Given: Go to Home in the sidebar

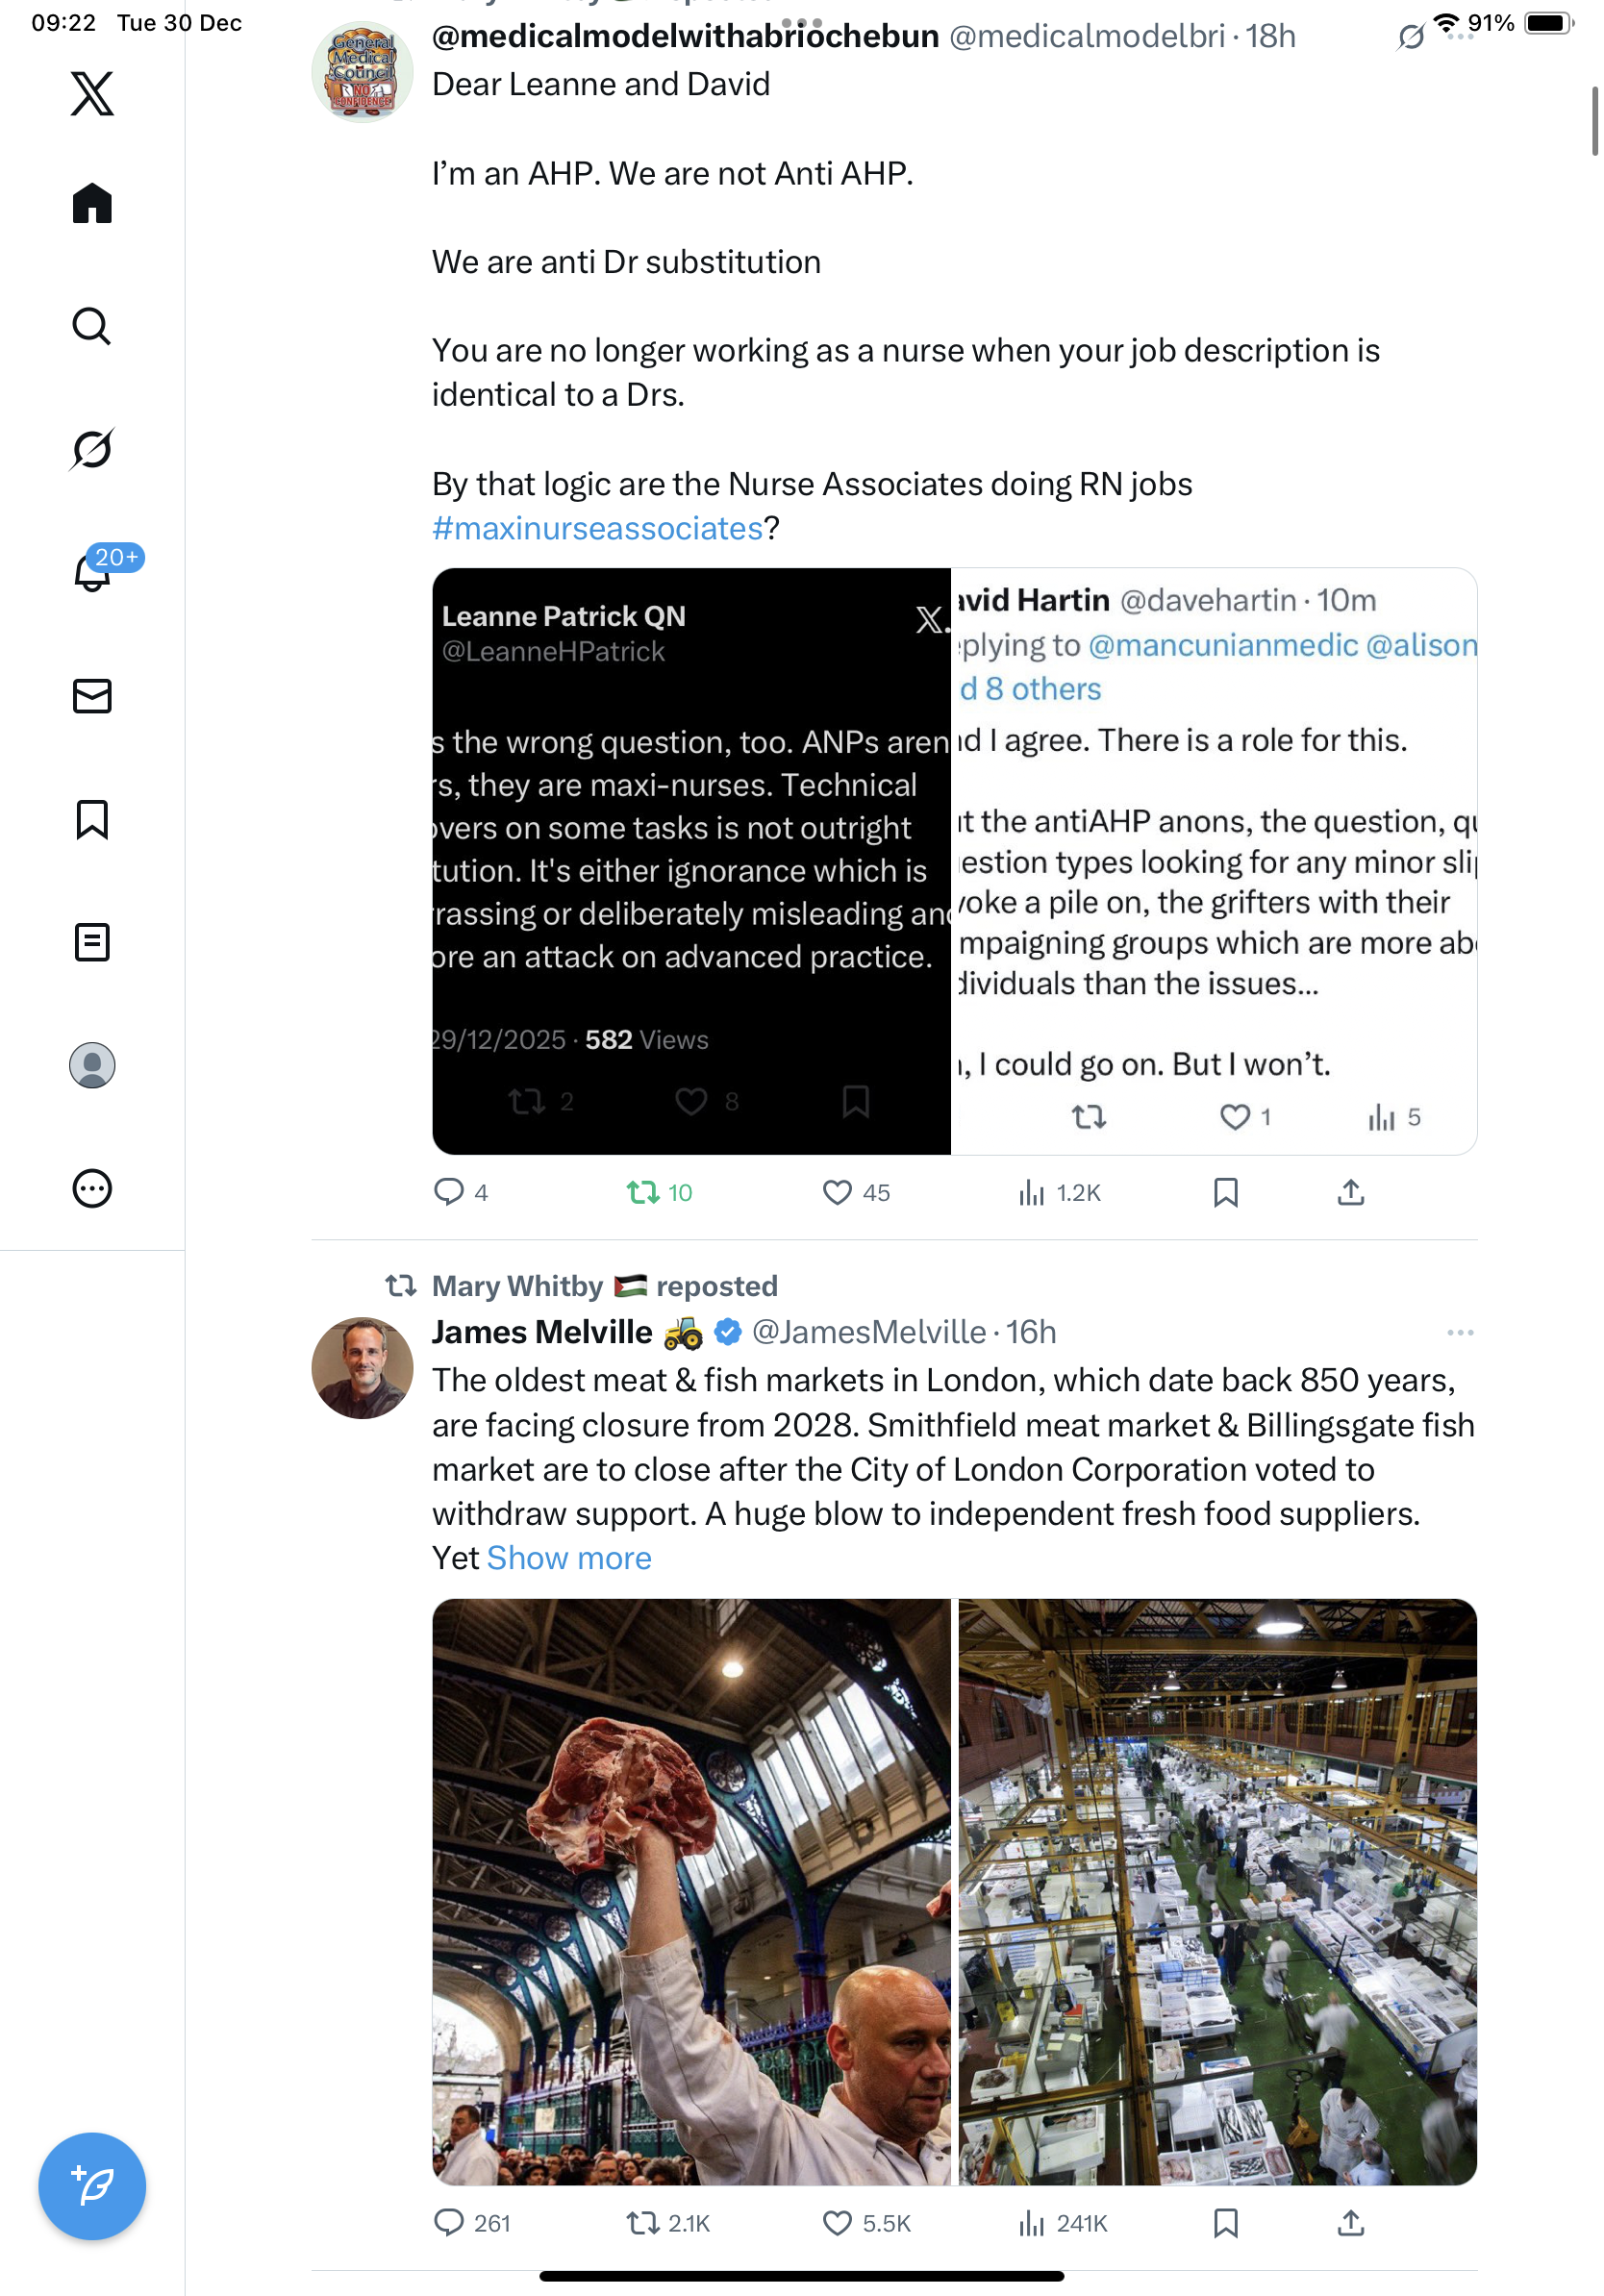Looking at the screenshot, I should 92,203.
